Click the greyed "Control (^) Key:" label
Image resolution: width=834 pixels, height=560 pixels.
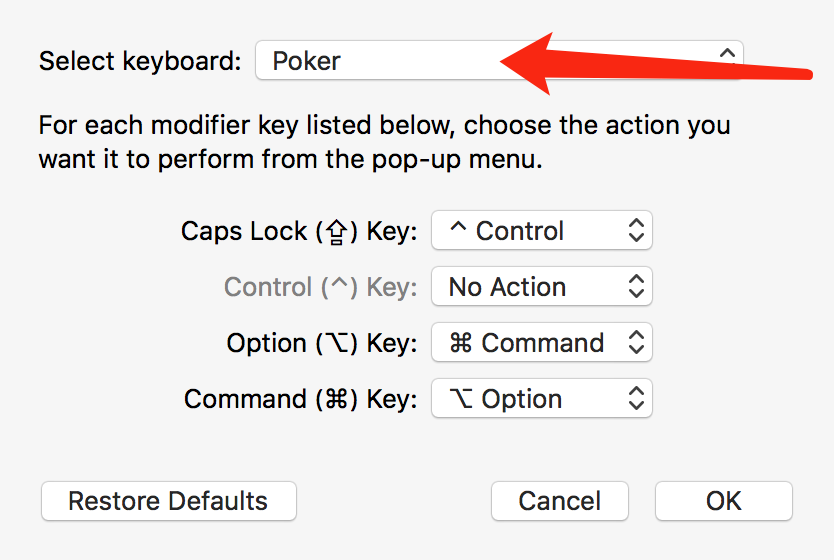(x=320, y=287)
